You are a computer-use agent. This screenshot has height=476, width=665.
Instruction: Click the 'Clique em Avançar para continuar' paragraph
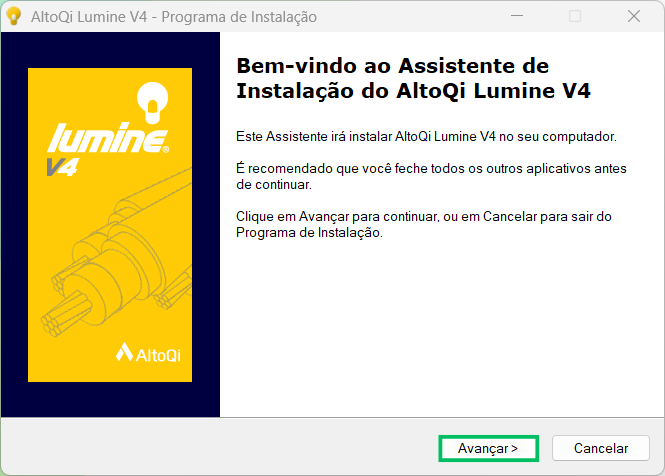tap(423, 224)
